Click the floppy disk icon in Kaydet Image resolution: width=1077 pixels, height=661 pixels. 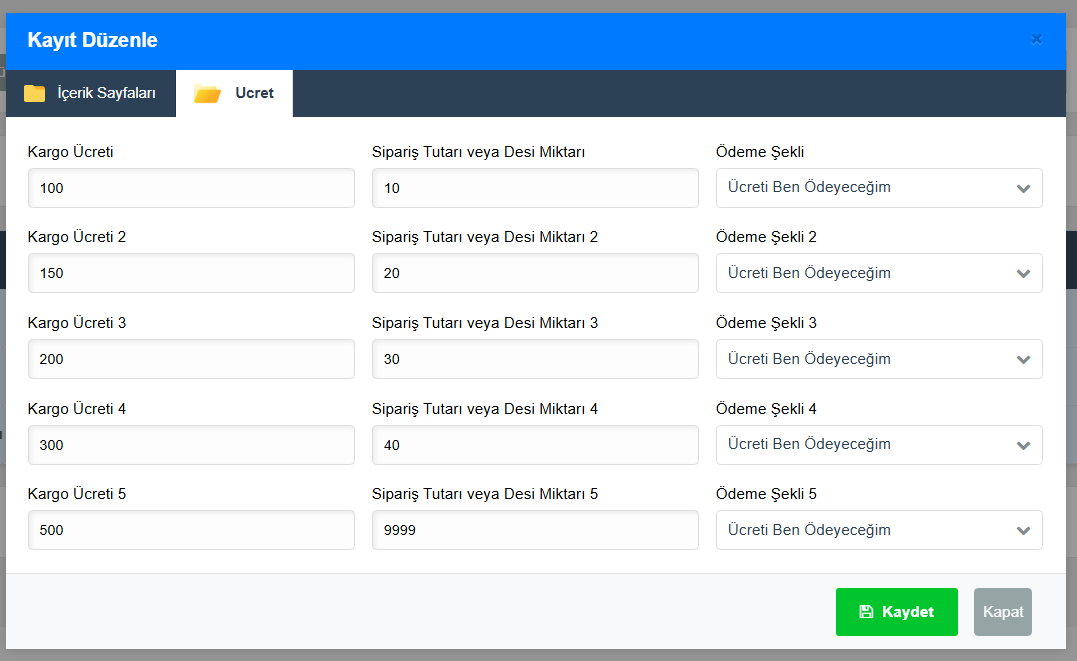click(866, 612)
